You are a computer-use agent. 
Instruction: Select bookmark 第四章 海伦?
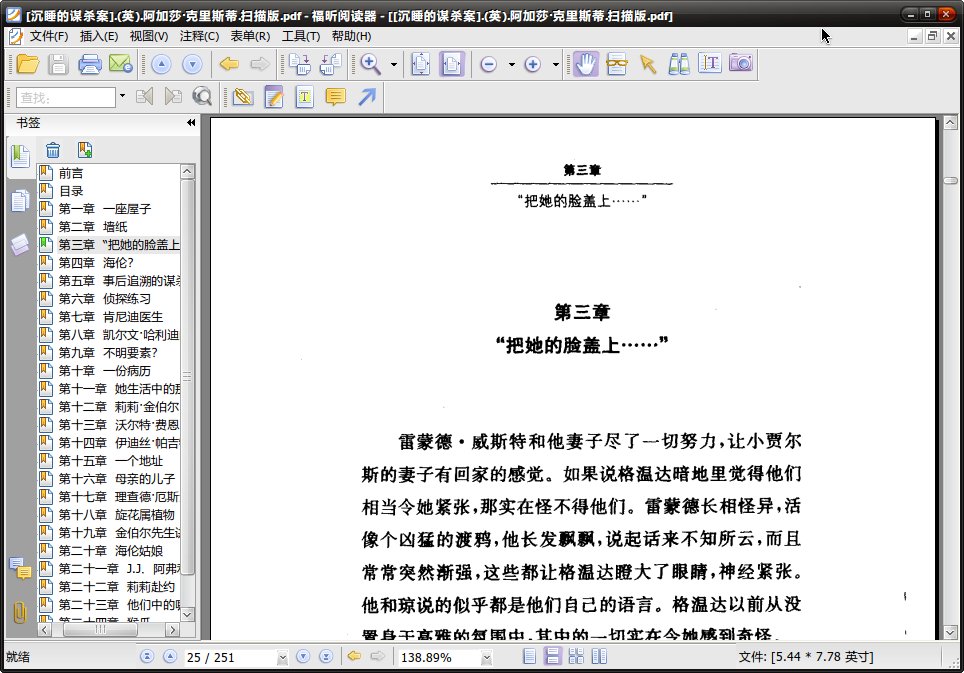(96, 263)
